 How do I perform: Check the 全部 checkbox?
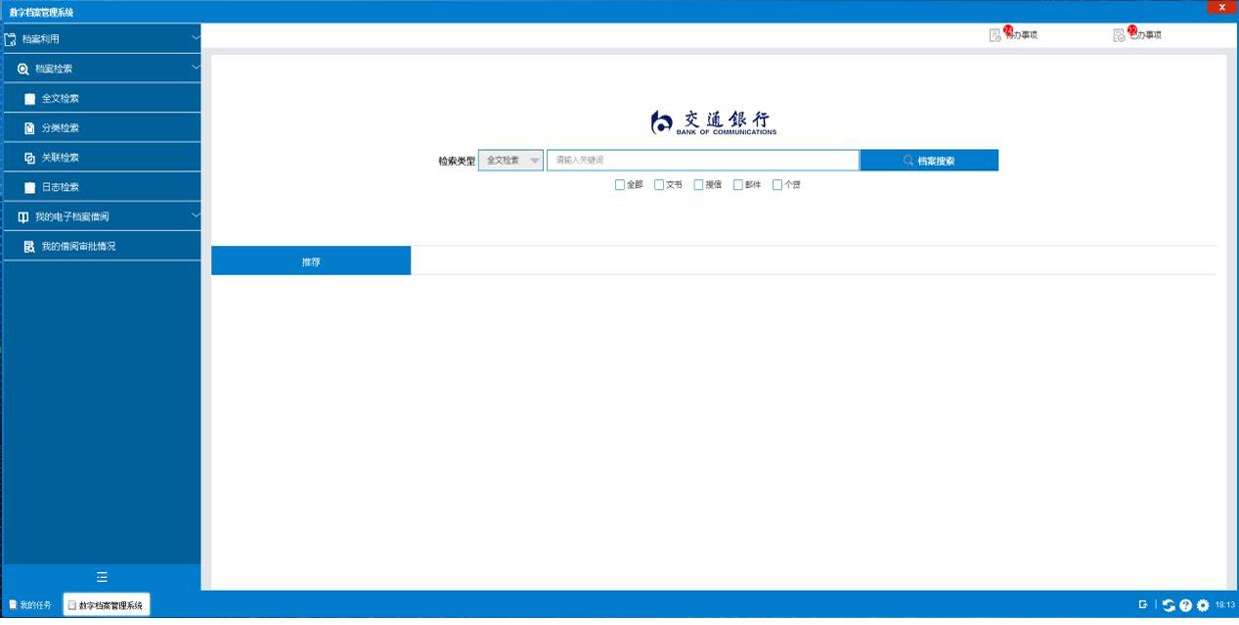click(x=620, y=185)
